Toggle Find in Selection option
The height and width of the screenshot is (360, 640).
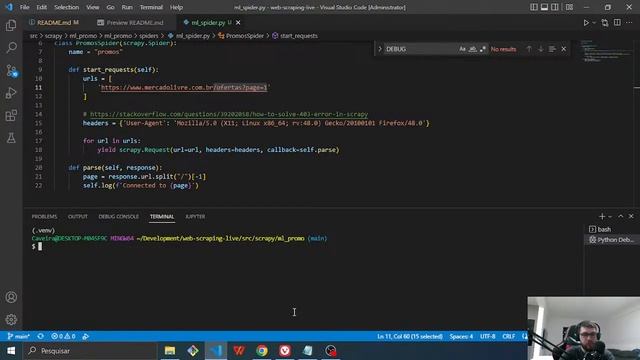click(552, 49)
